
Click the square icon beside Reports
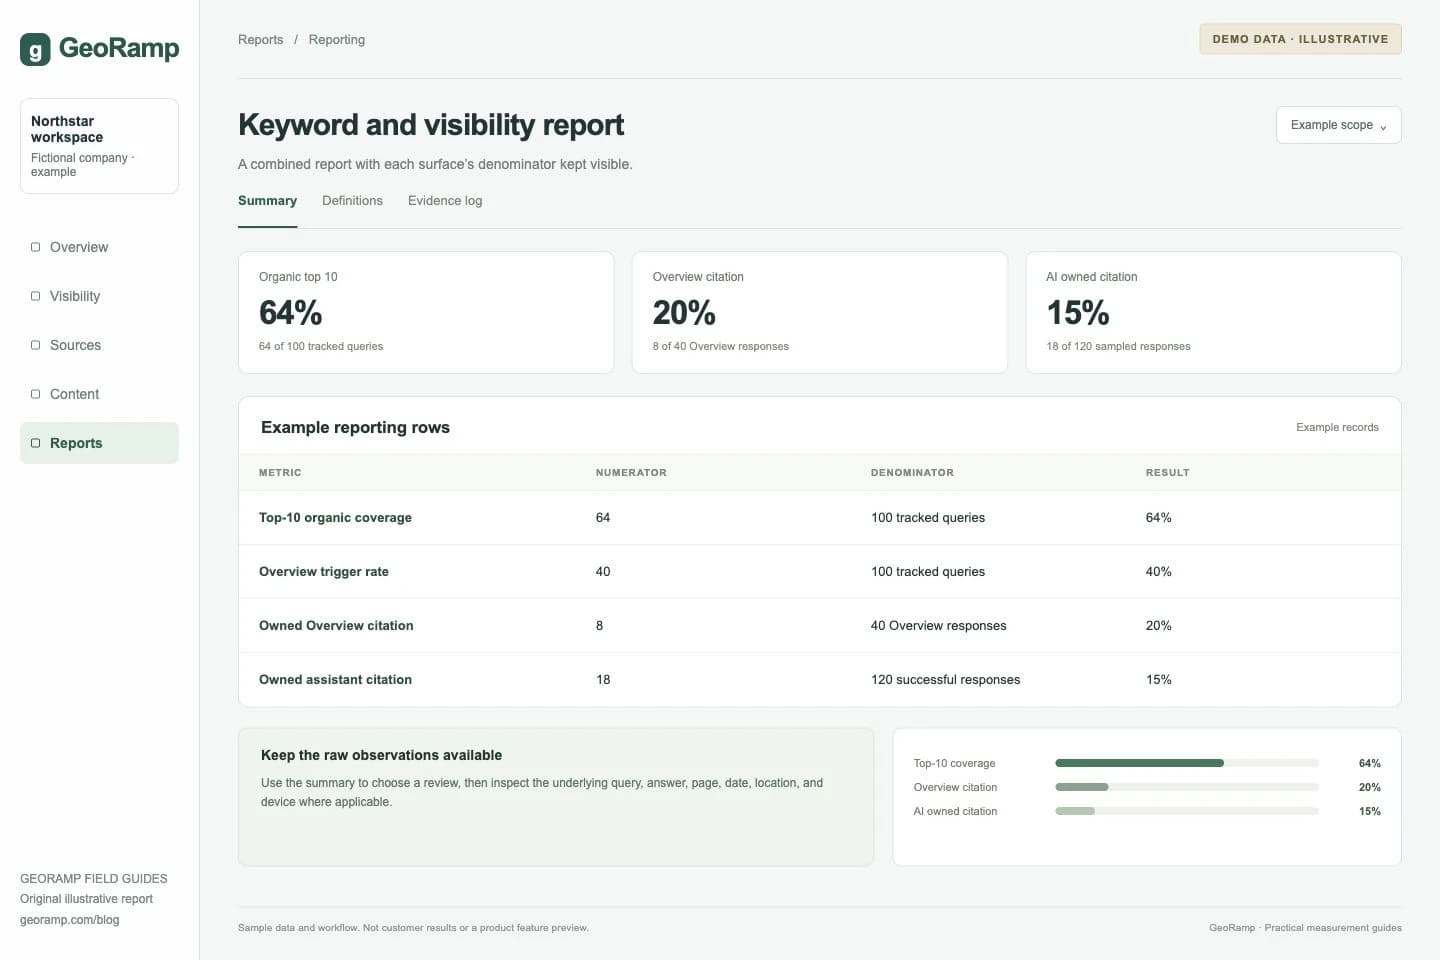point(36,443)
